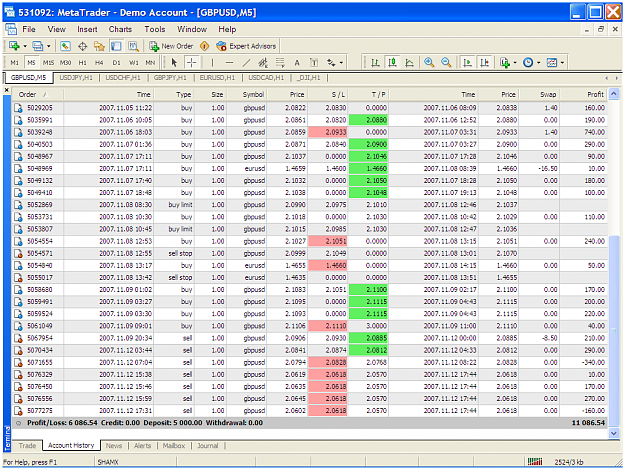
Task: Click the Symbol column header
Action: pyautogui.click(x=247, y=94)
